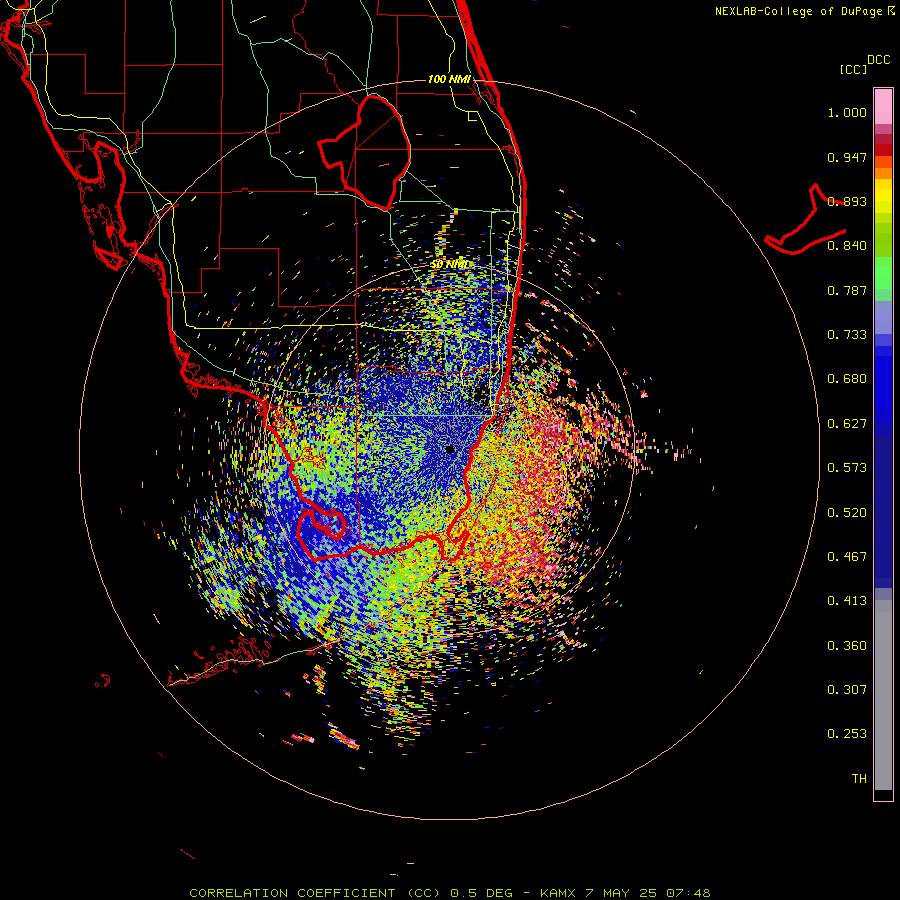The image size is (900, 900).
Task: Click the 50 NMI range ring label
Action: [x=449, y=265]
